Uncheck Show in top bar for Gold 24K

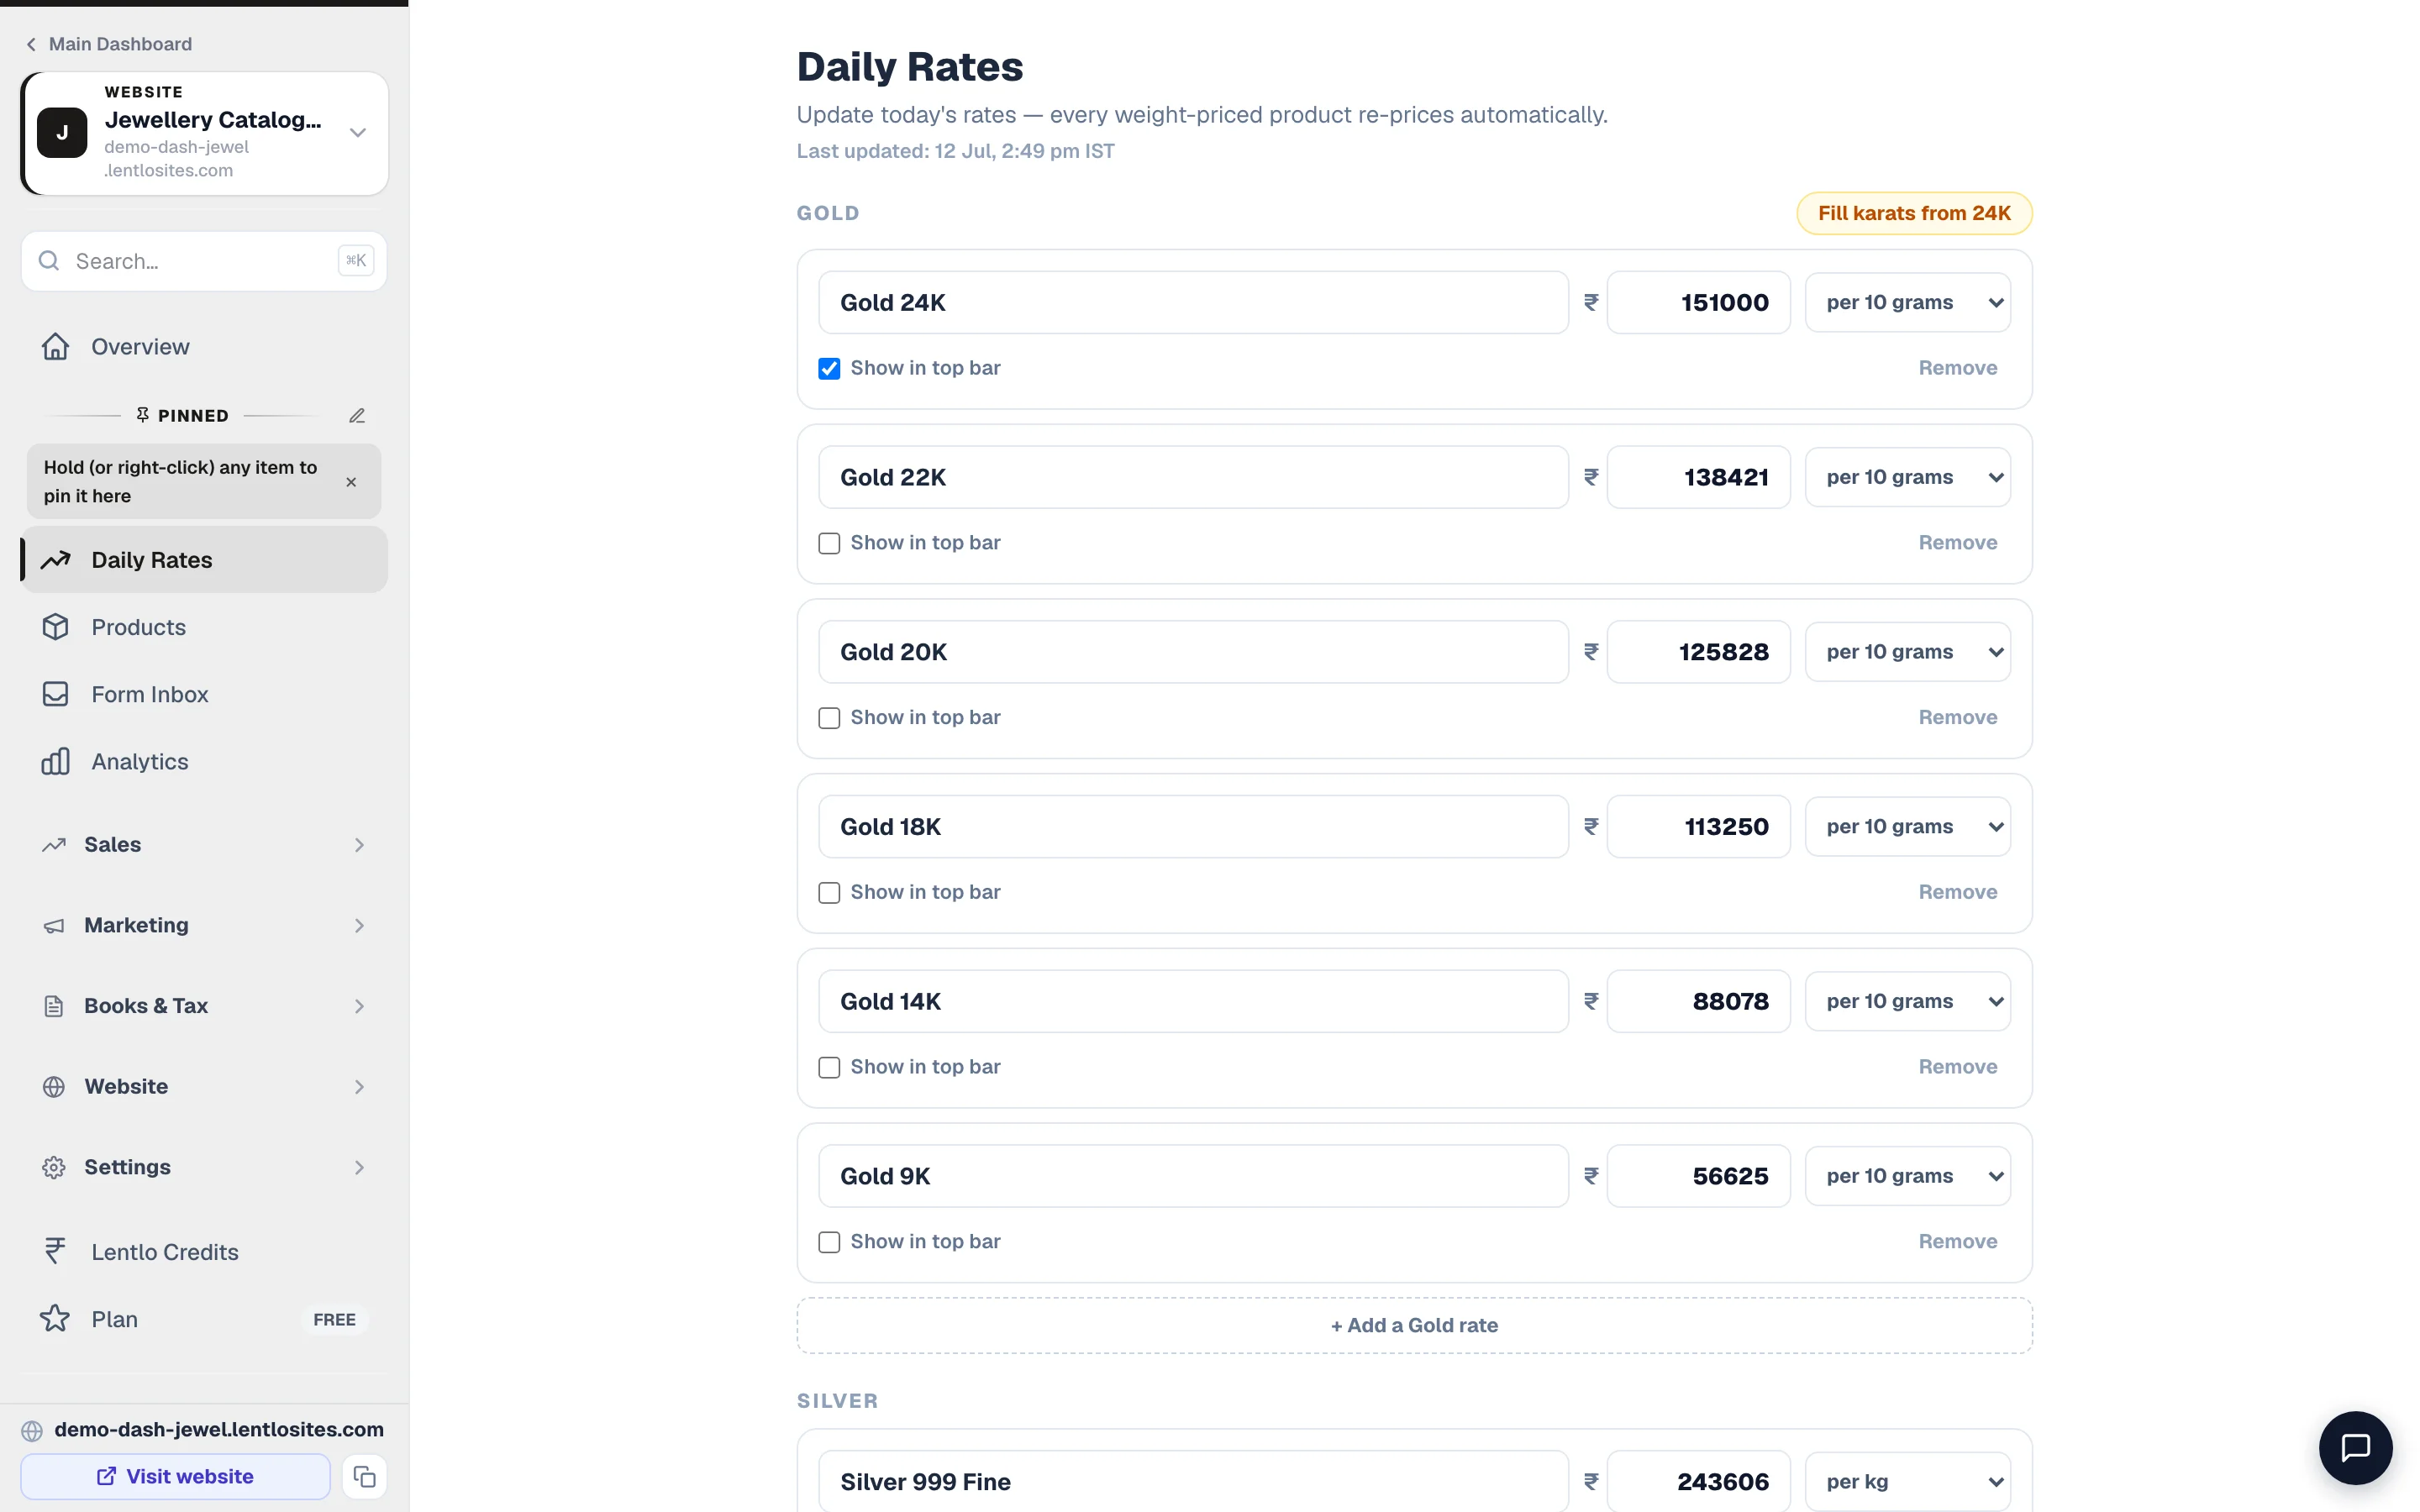pos(829,368)
